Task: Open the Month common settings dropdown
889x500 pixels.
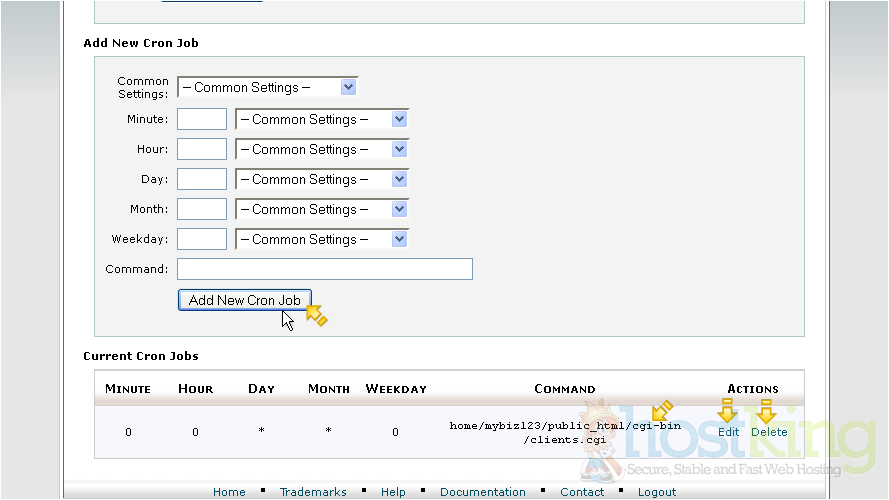Action: pyautogui.click(x=322, y=209)
